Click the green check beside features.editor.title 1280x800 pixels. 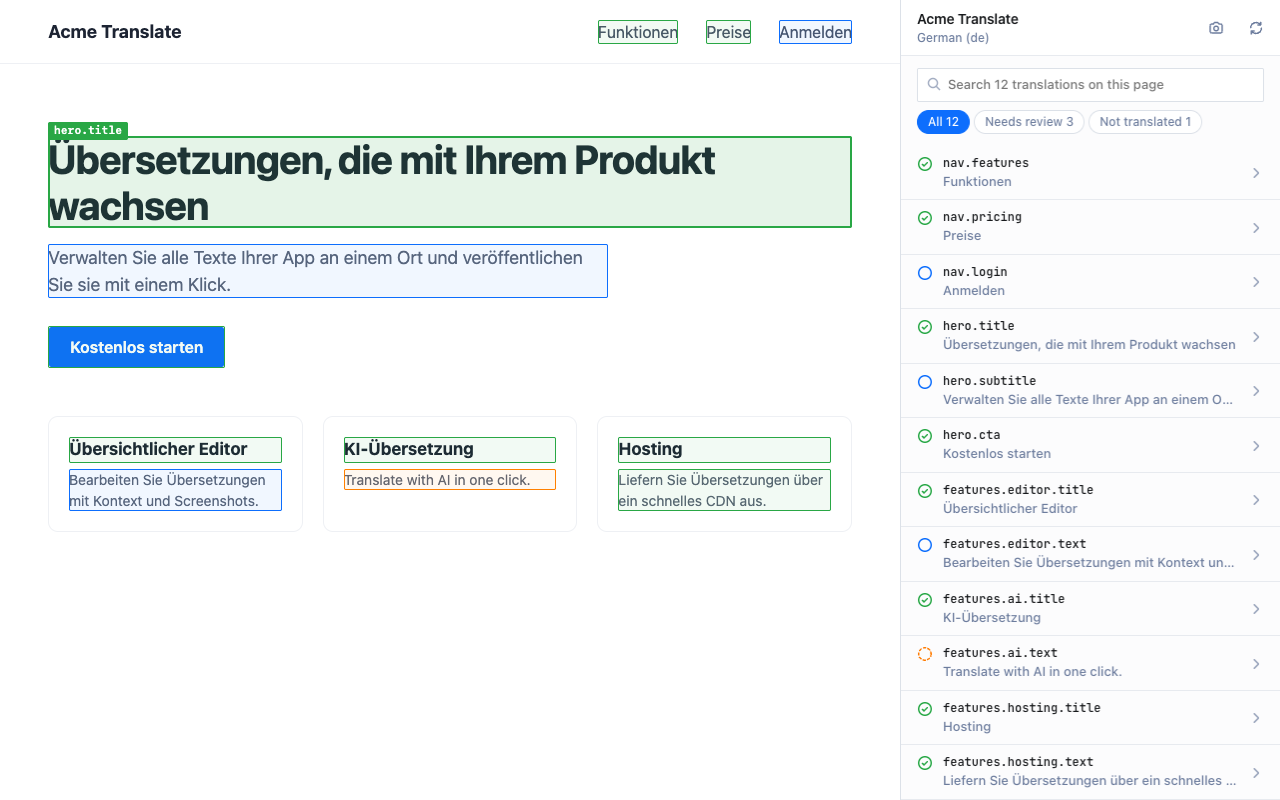pos(925,490)
